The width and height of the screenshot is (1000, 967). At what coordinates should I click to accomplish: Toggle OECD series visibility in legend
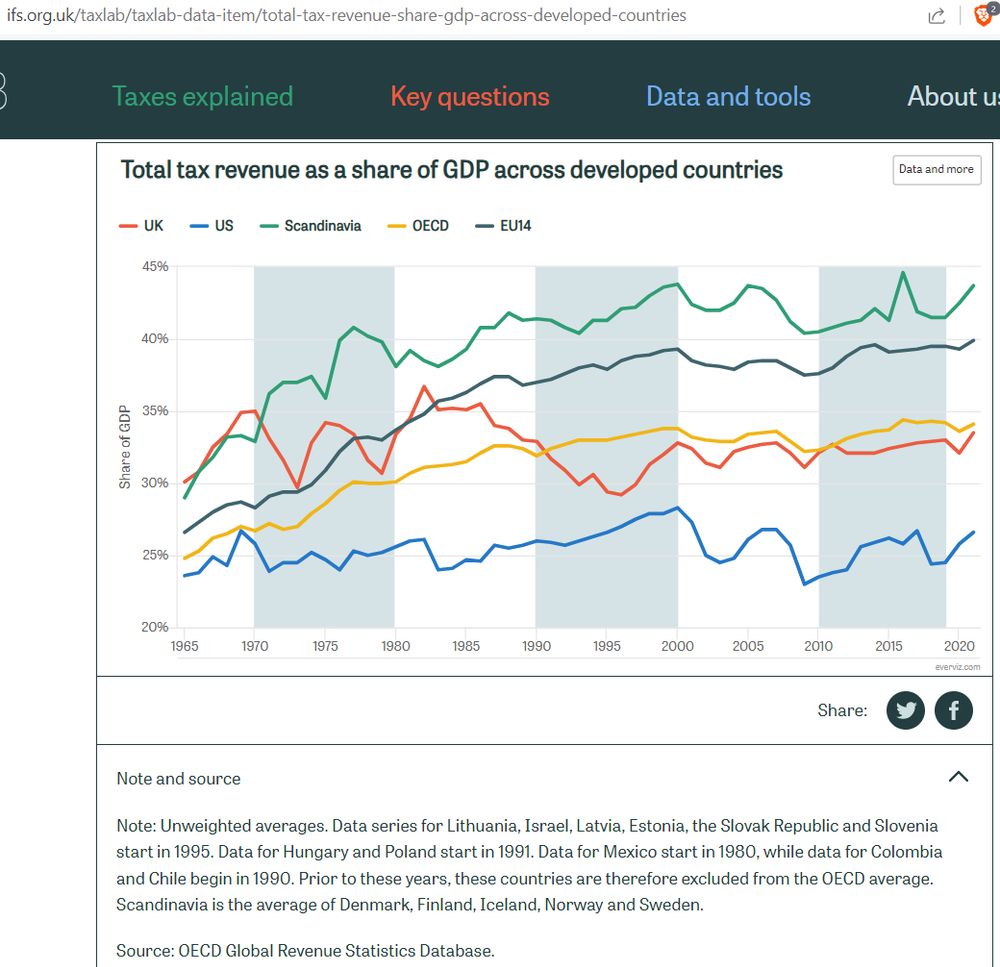[x=418, y=226]
